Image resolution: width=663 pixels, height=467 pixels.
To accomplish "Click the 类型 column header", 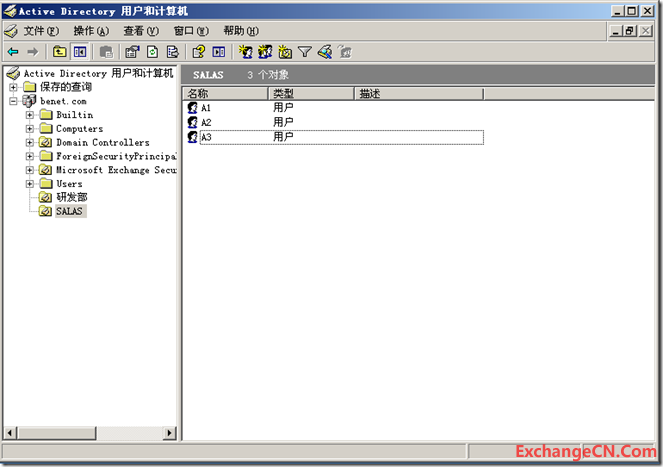I will tap(310, 94).
